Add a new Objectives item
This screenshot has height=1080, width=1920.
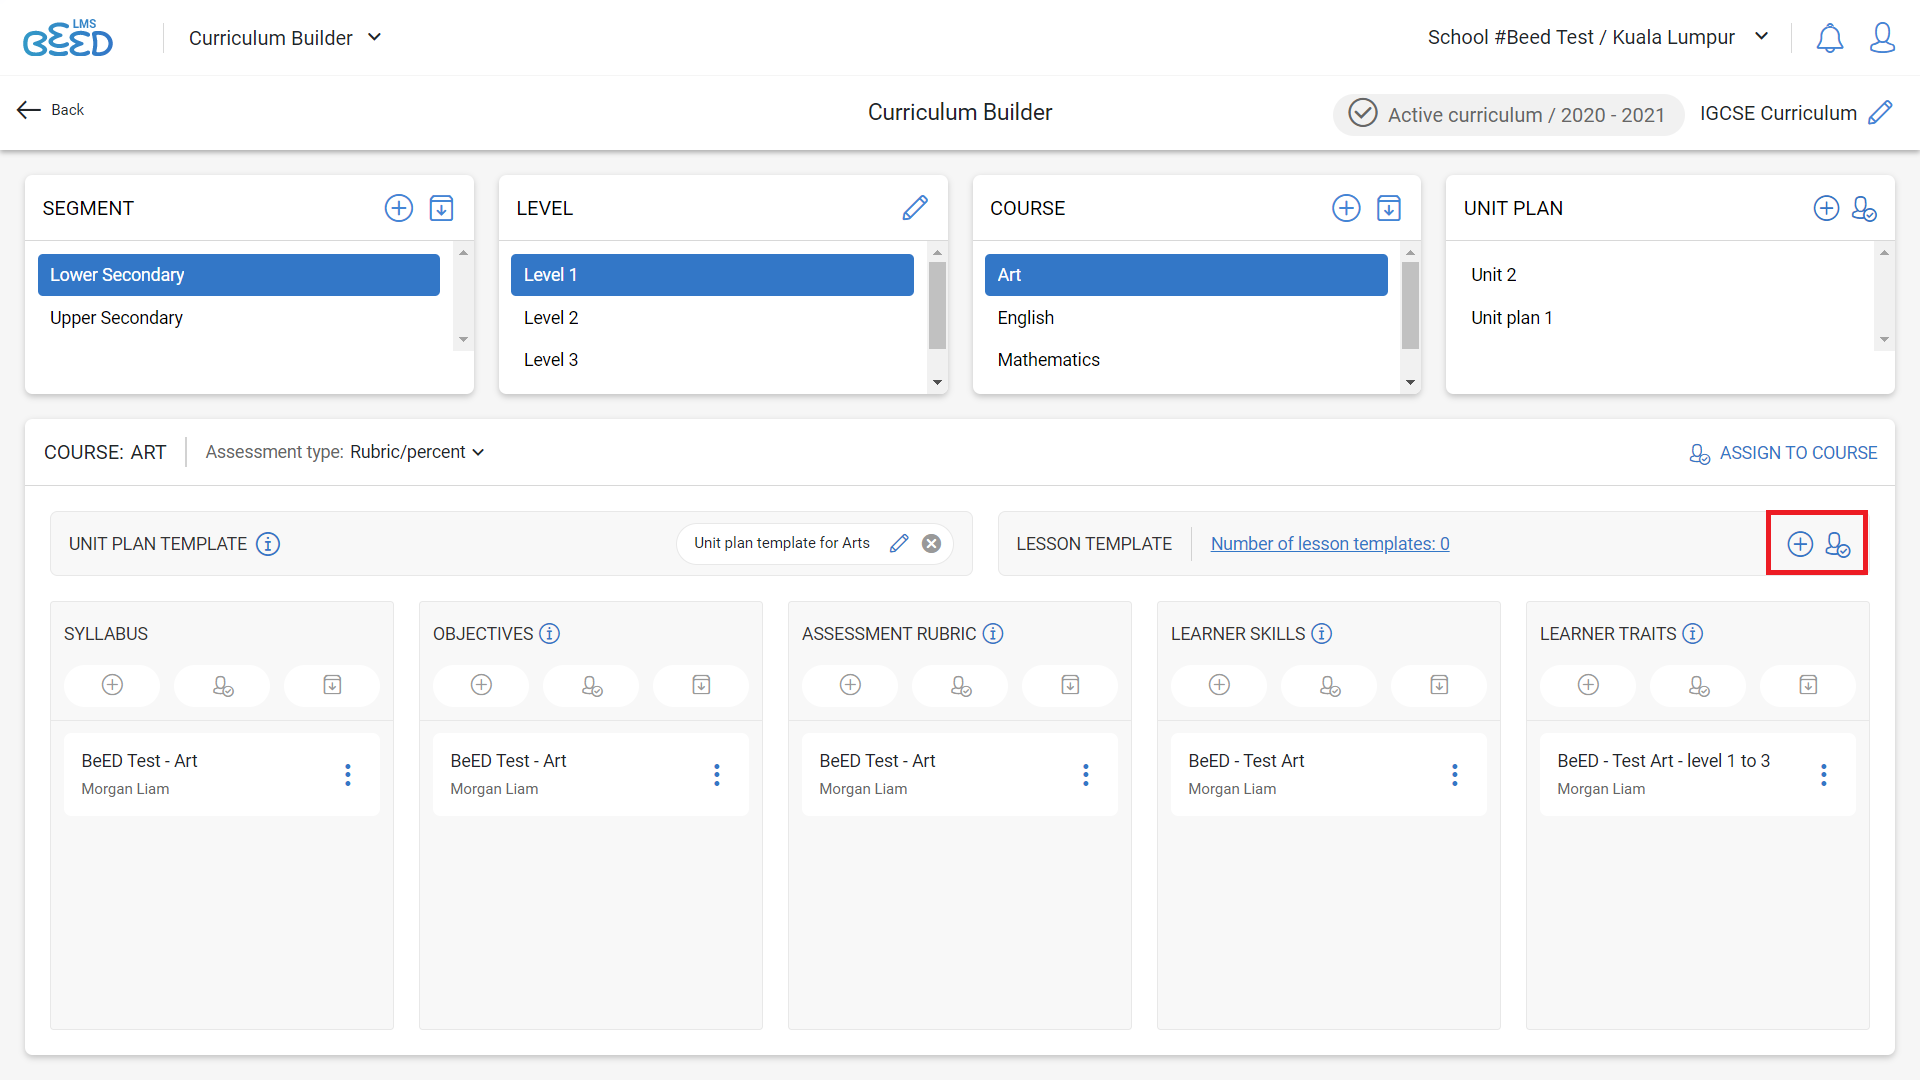(481, 685)
